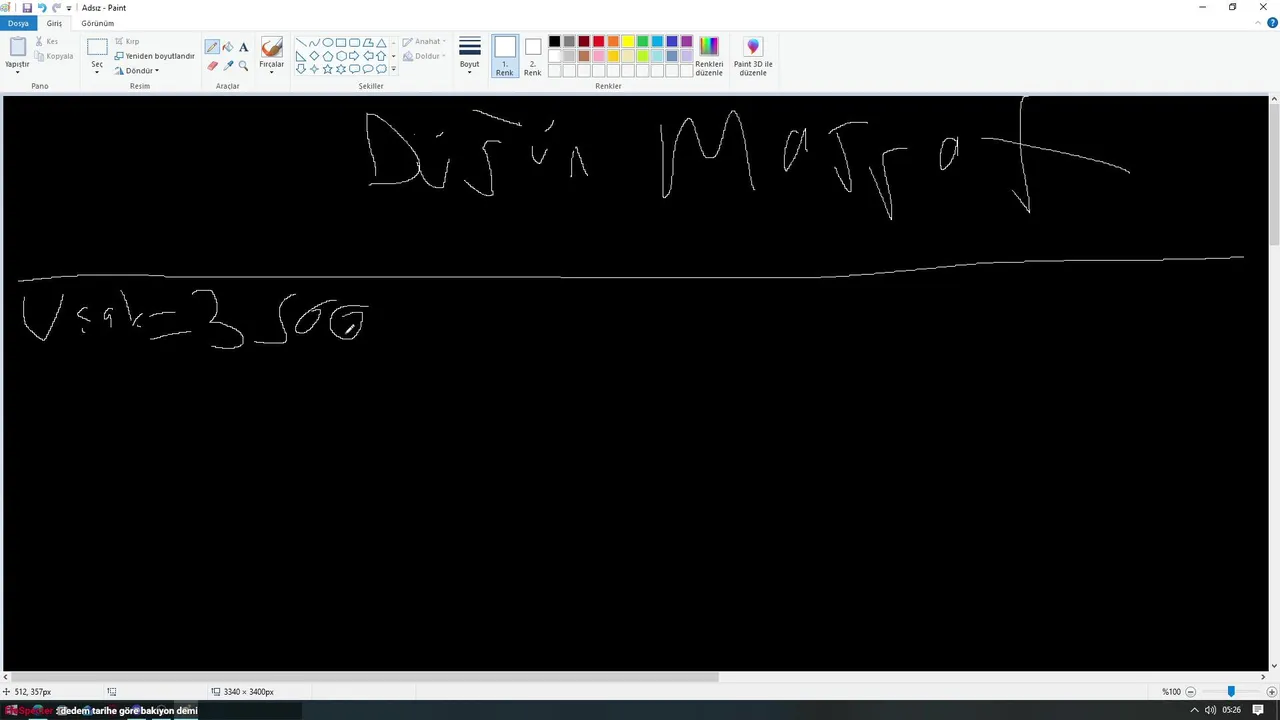Pick the Diamond shape
The height and width of the screenshot is (720, 1280).
[x=314, y=56]
